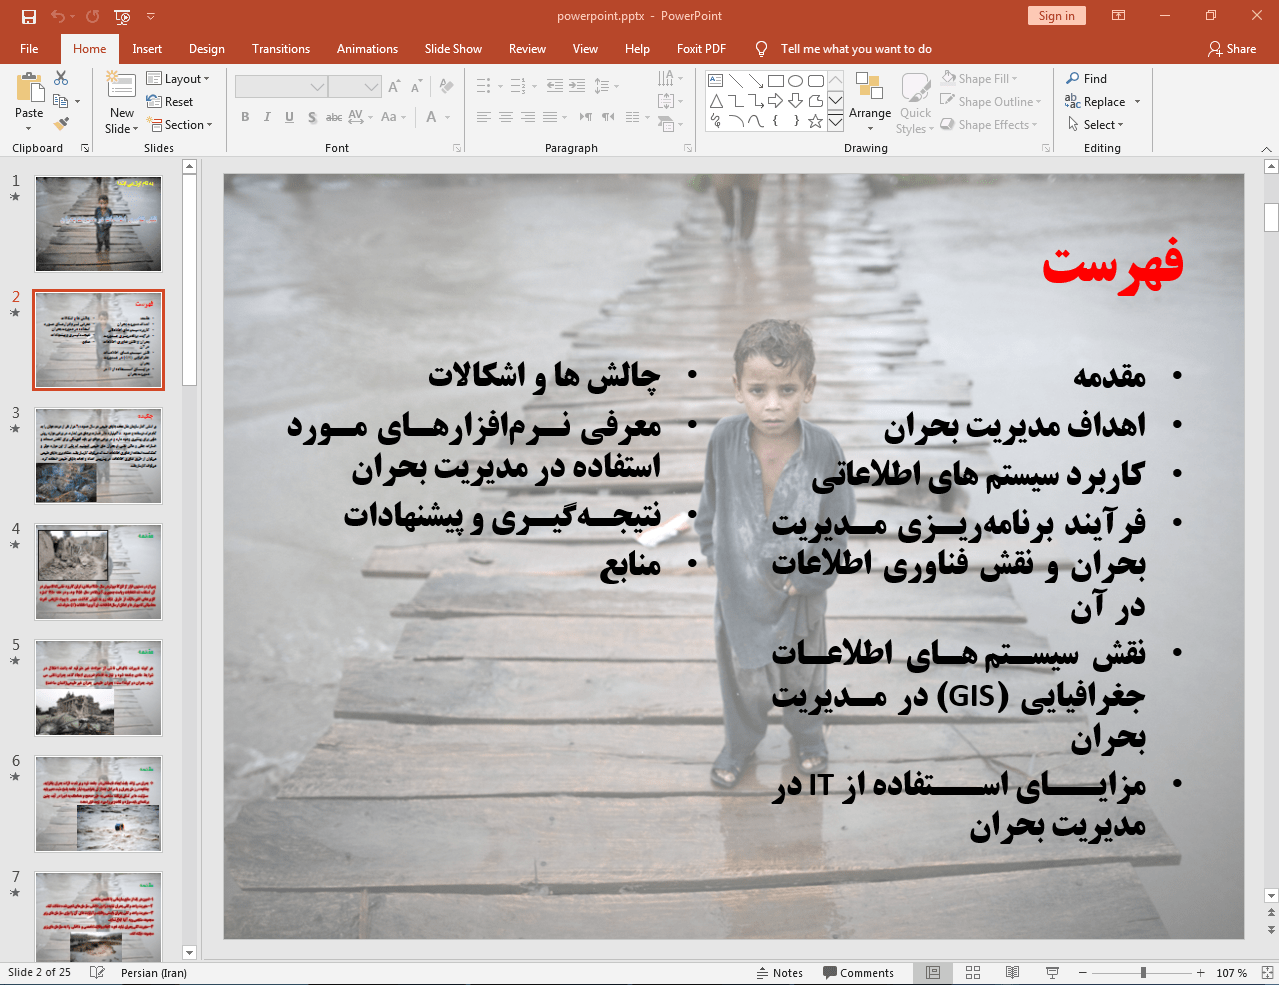Activate the Format Painter brush
Viewport: 1279px width, 985px height.
[x=61, y=124]
